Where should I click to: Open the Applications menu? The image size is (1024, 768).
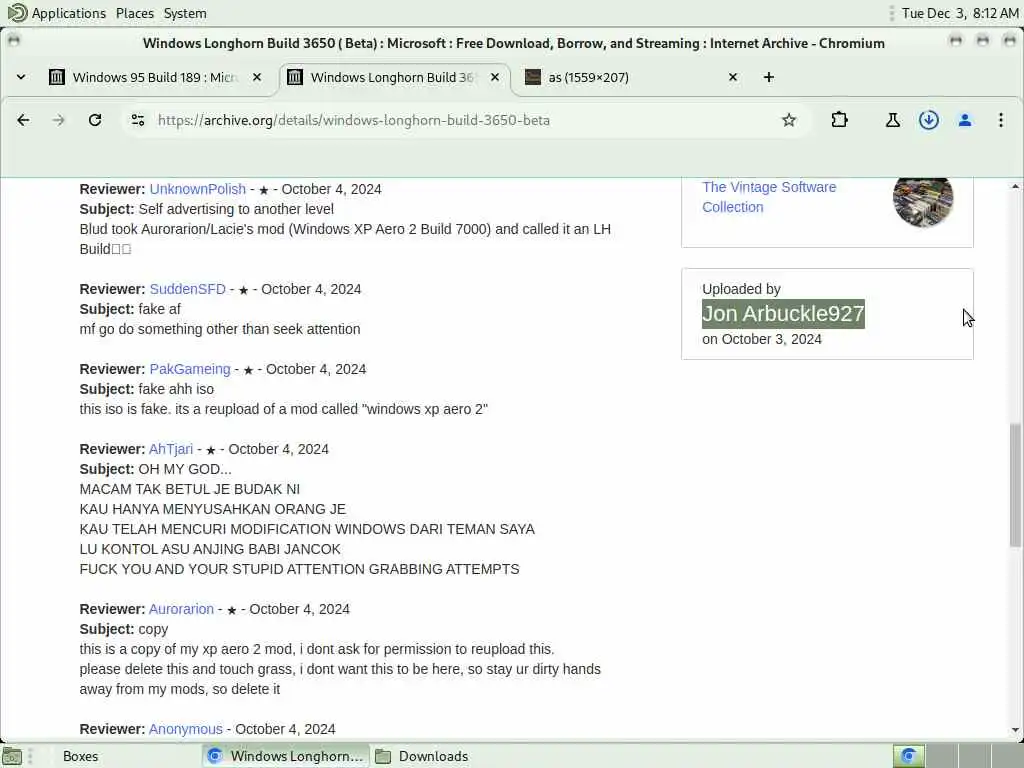(68, 13)
